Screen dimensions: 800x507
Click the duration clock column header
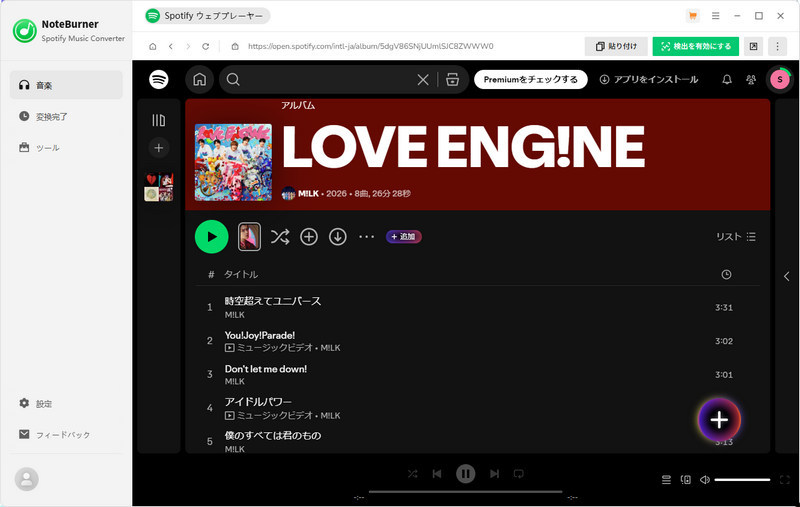(x=726, y=275)
